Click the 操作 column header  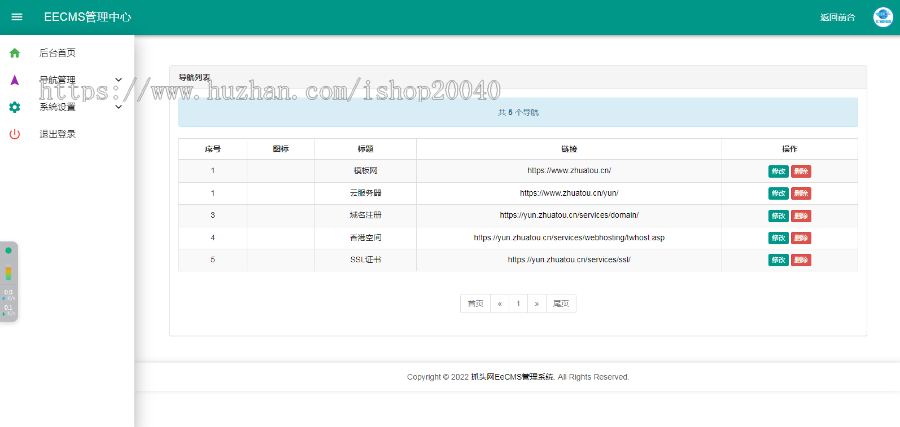pos(789,149)
